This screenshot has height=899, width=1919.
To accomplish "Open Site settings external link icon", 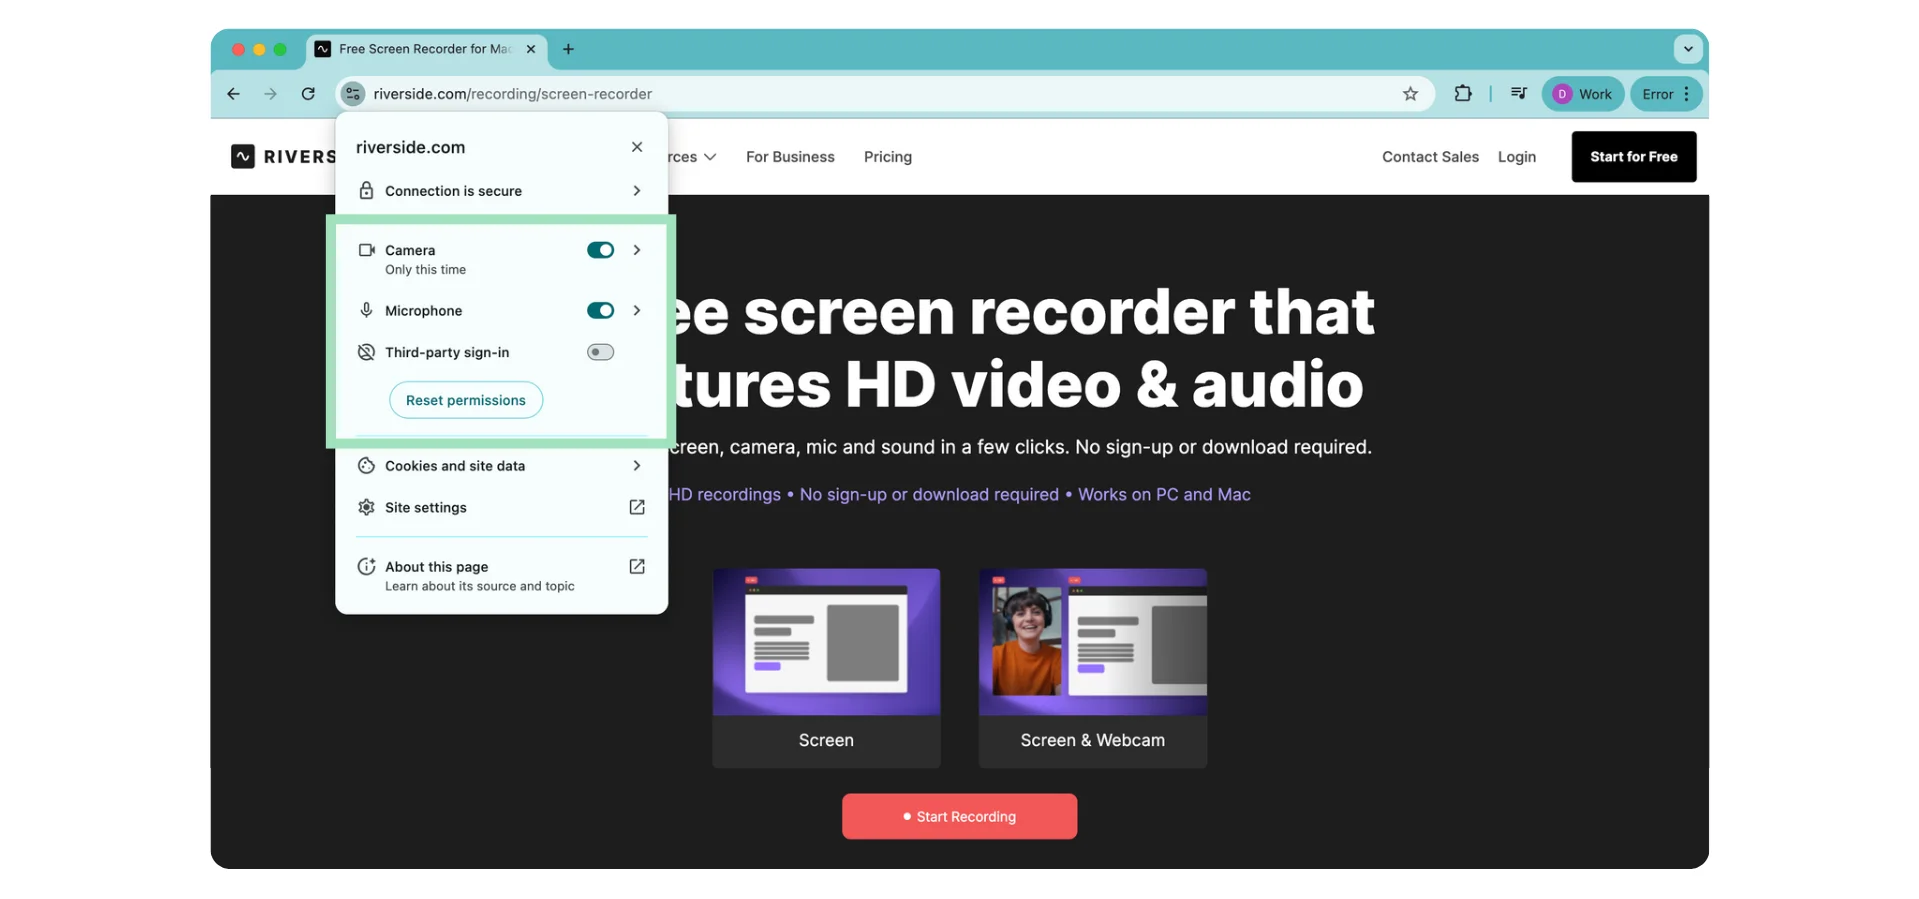I will pos(637,507).
